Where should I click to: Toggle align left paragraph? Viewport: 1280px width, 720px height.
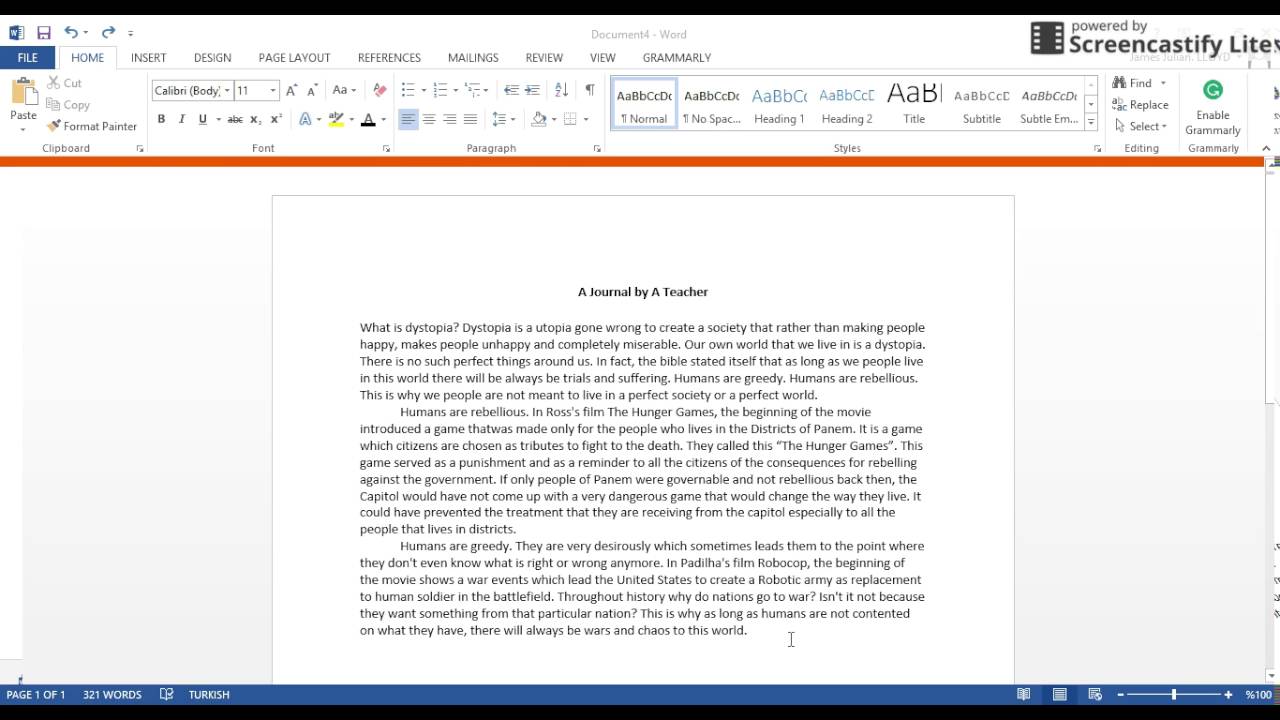[x=408, y=119]
